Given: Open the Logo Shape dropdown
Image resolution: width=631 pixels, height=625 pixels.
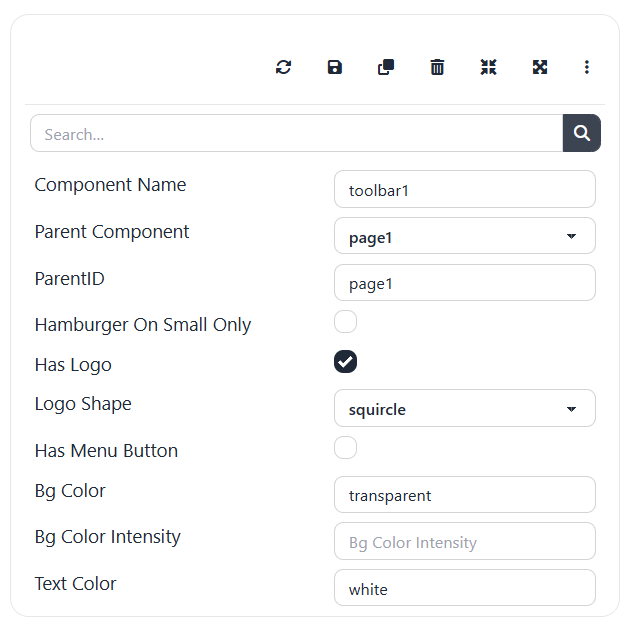Looking at the screenshot, I should tap(464, 408).
